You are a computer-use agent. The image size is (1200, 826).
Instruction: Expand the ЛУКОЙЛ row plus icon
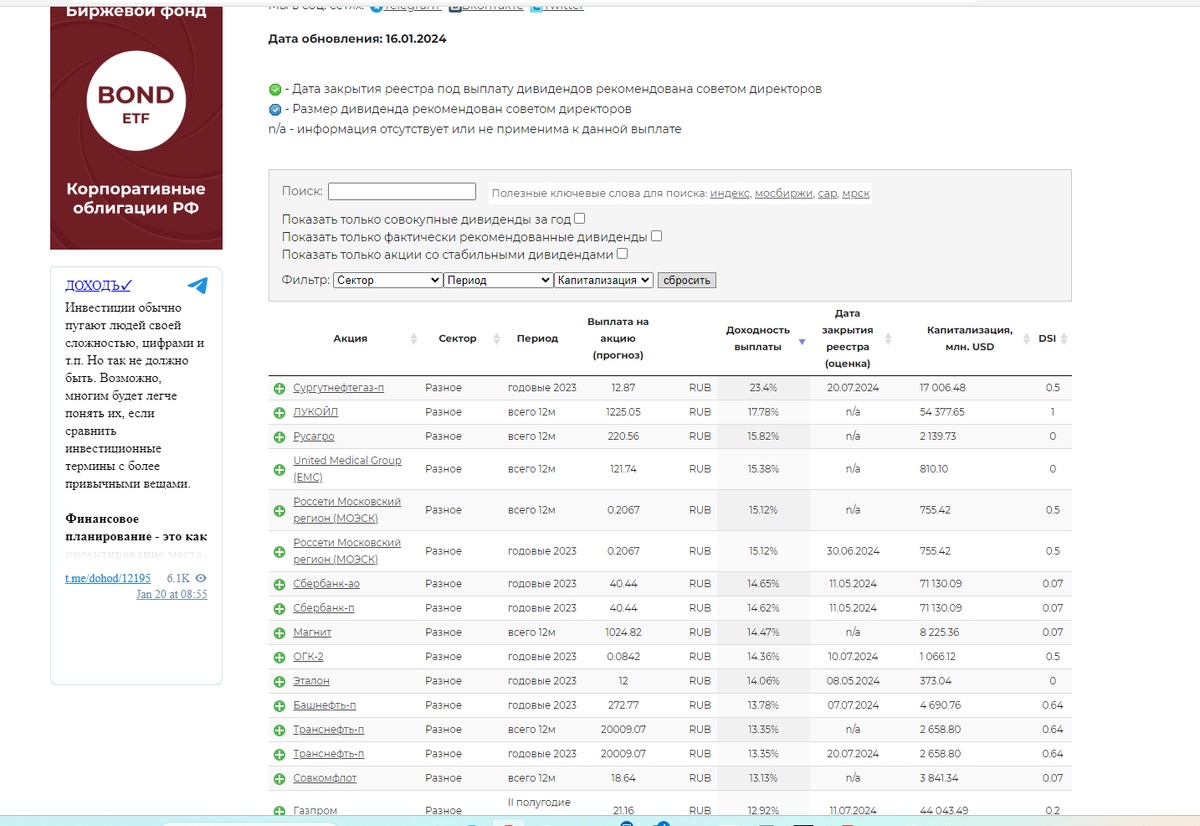(280, 412)
